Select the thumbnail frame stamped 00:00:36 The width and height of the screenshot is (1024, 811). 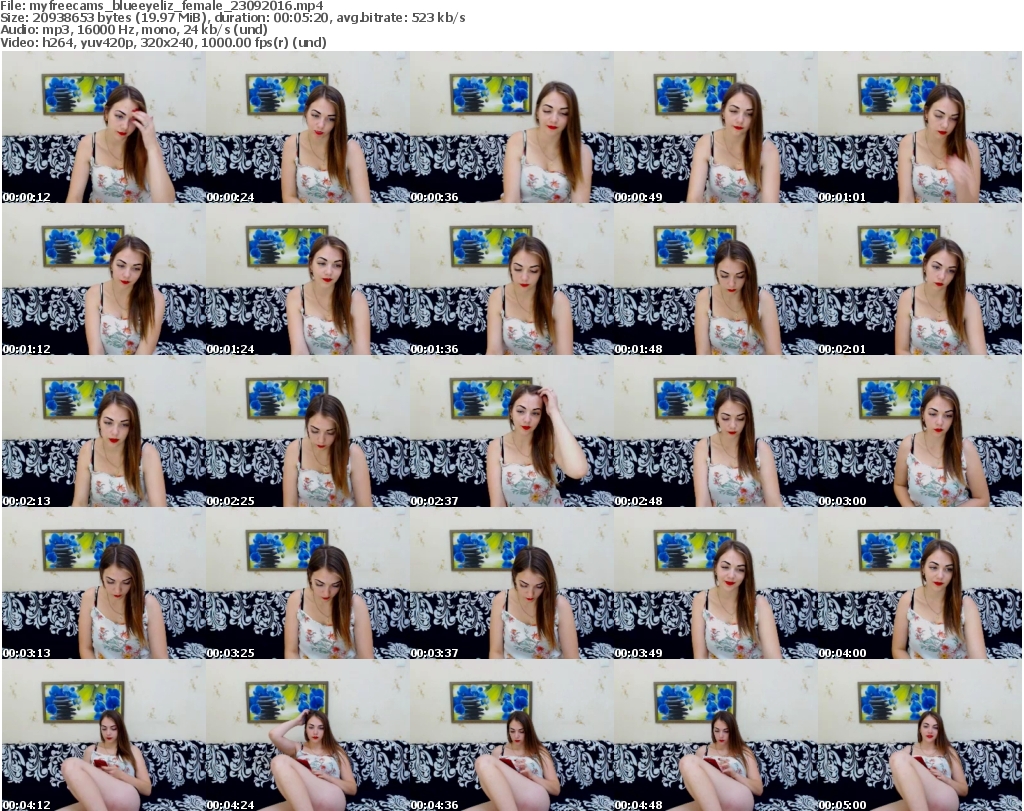pyautogui.click(x=511, y=127)
